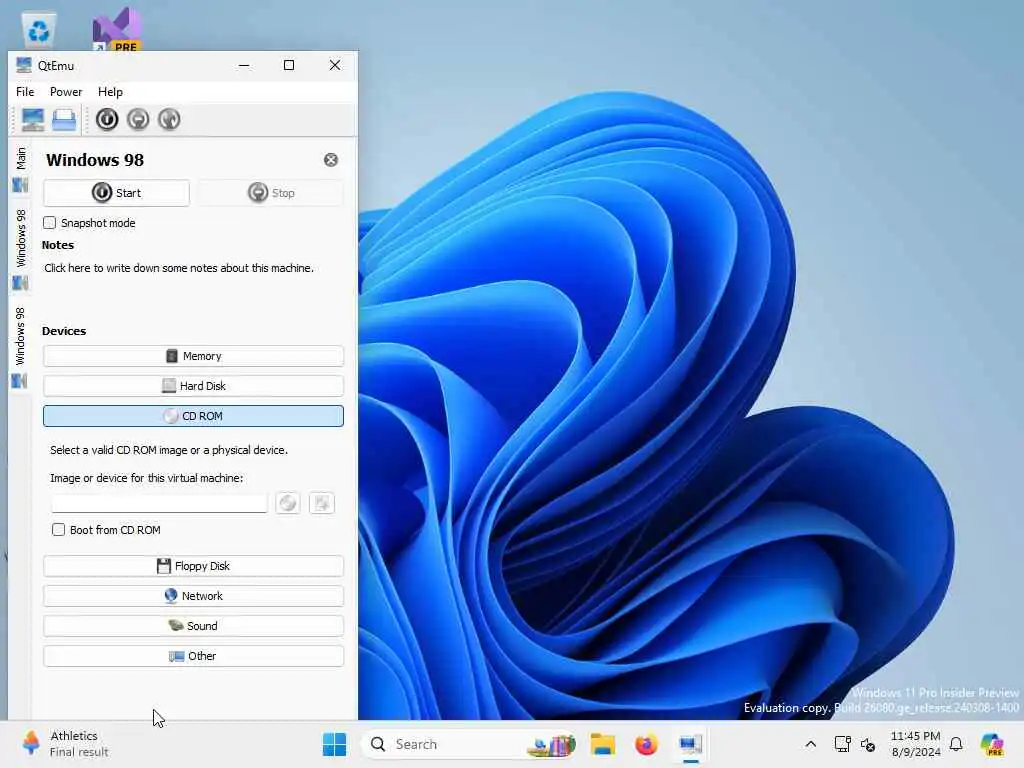
Task: Click QtEmu taskbar icon
Action: 690,744
